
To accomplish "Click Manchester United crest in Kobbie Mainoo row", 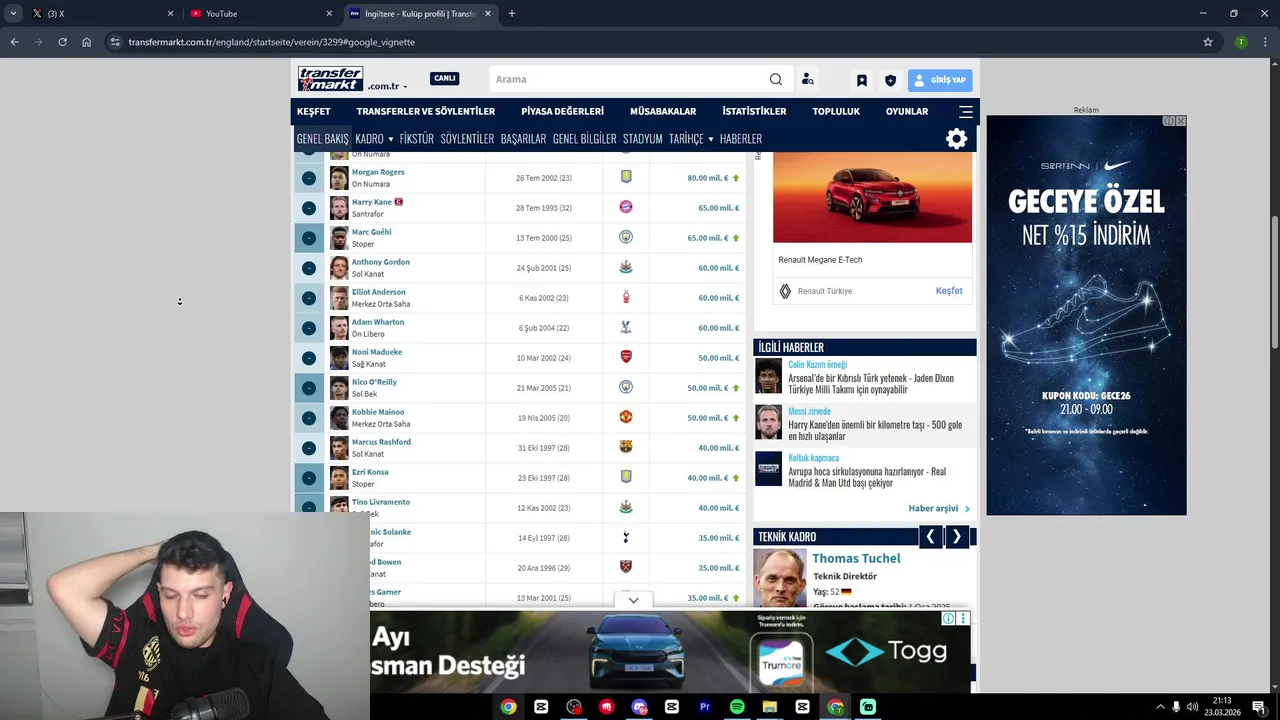I will [626, 417].
